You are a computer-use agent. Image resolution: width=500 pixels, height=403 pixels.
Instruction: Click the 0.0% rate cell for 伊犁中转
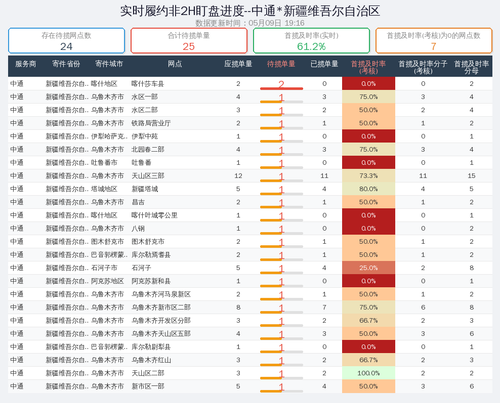click(368, 136)
